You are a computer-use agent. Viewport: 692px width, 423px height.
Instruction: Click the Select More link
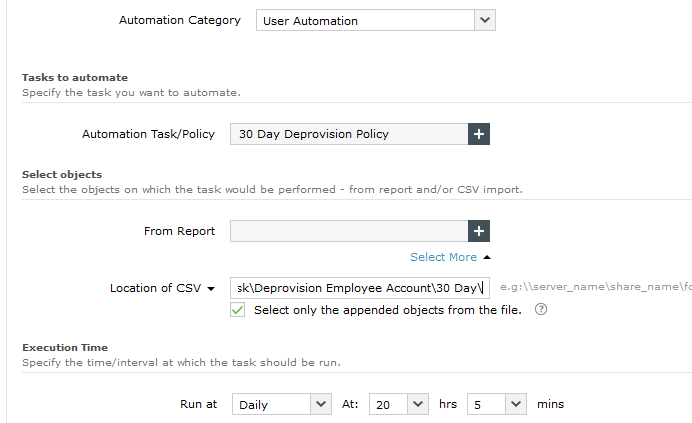tap(443, 257)
